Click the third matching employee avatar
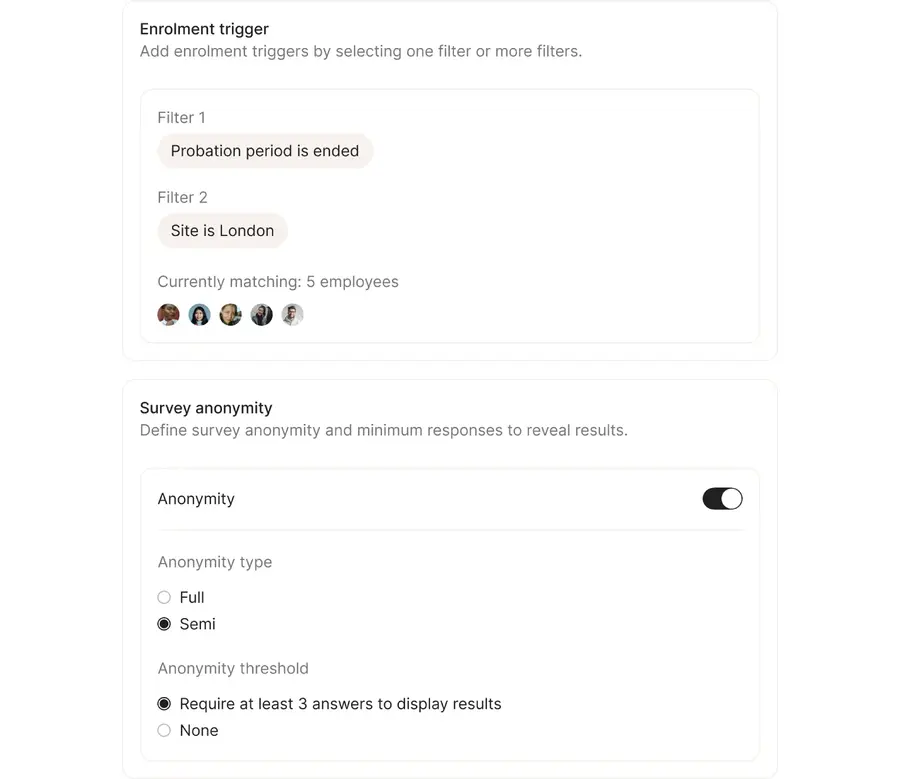The width and height of the screenshot is (900, 779). coord(230,315)
